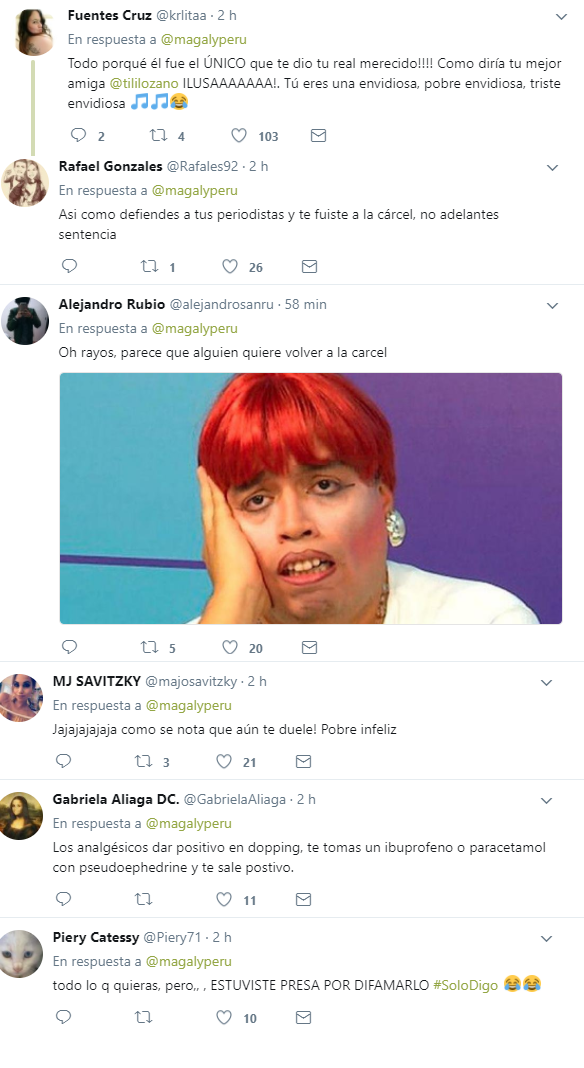584x1068 pixels.
Task: Send Rafael Gonzales's tweet via direct message
Action: (309, 266)
